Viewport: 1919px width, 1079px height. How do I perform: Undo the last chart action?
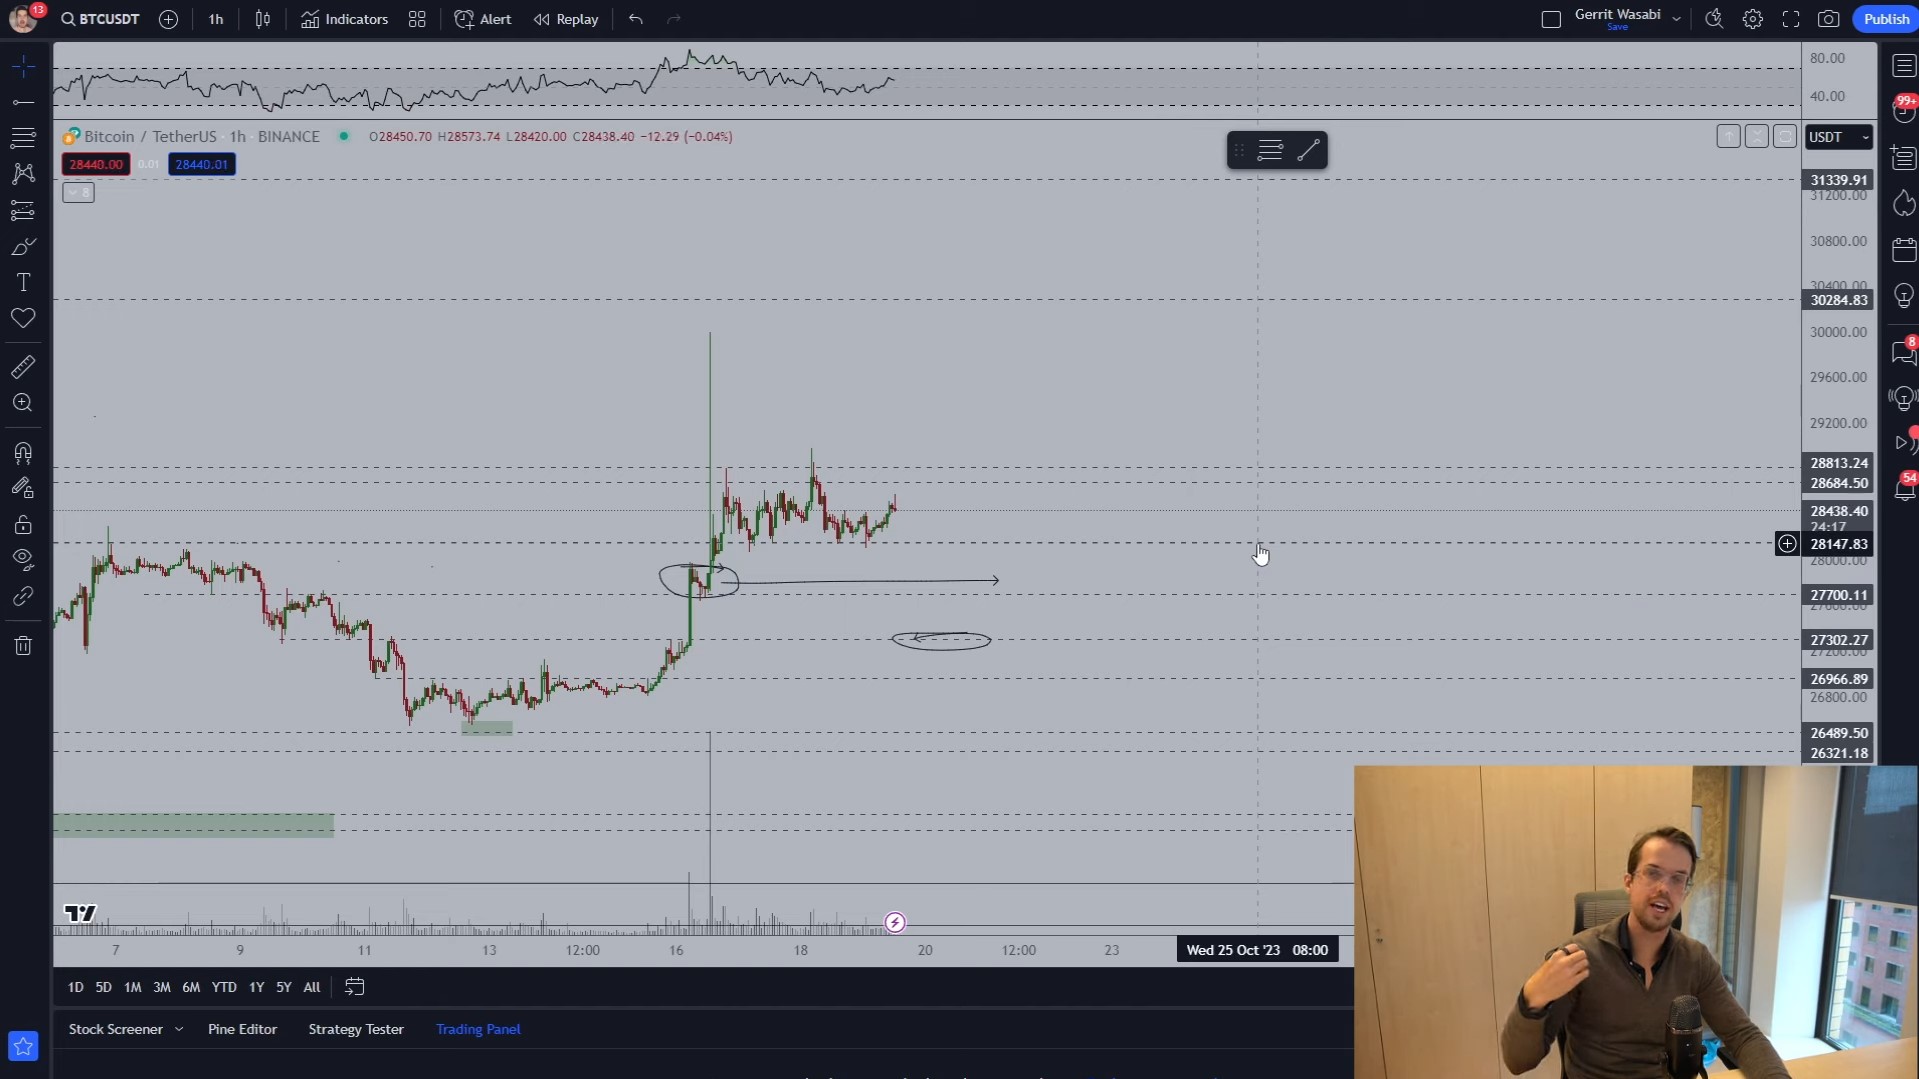click(x=636, y=19)
